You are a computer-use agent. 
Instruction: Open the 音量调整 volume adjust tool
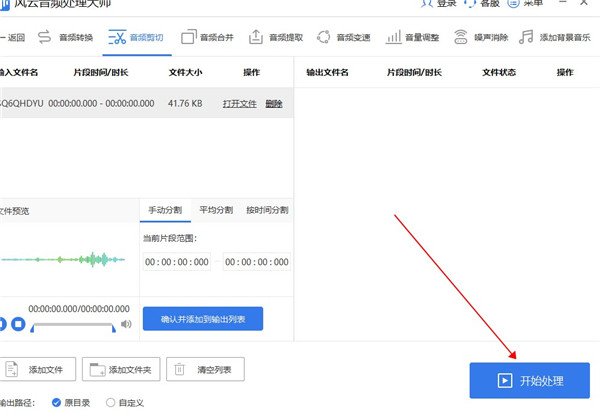pos(411,38)
